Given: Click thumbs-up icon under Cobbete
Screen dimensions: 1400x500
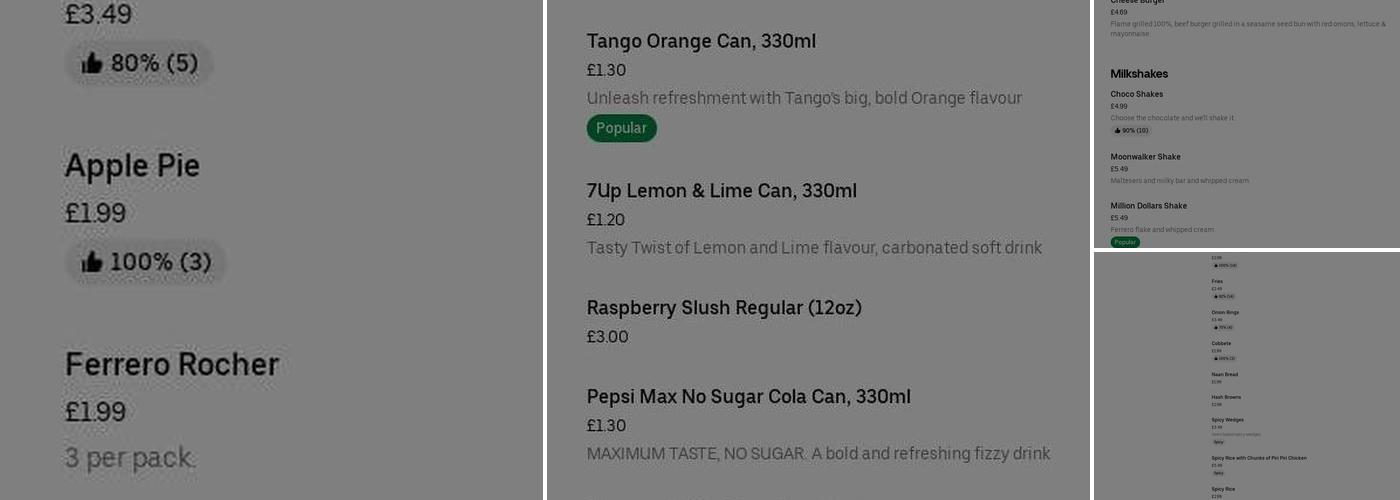Looking at the screenshot, I should (x=1215, y=358).
